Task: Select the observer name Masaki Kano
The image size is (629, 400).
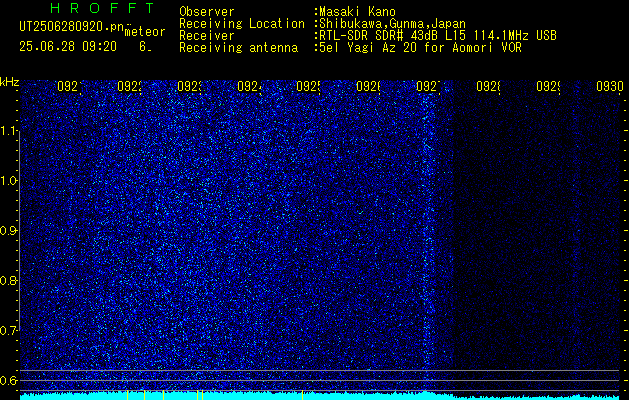Action: coord(355,12)
